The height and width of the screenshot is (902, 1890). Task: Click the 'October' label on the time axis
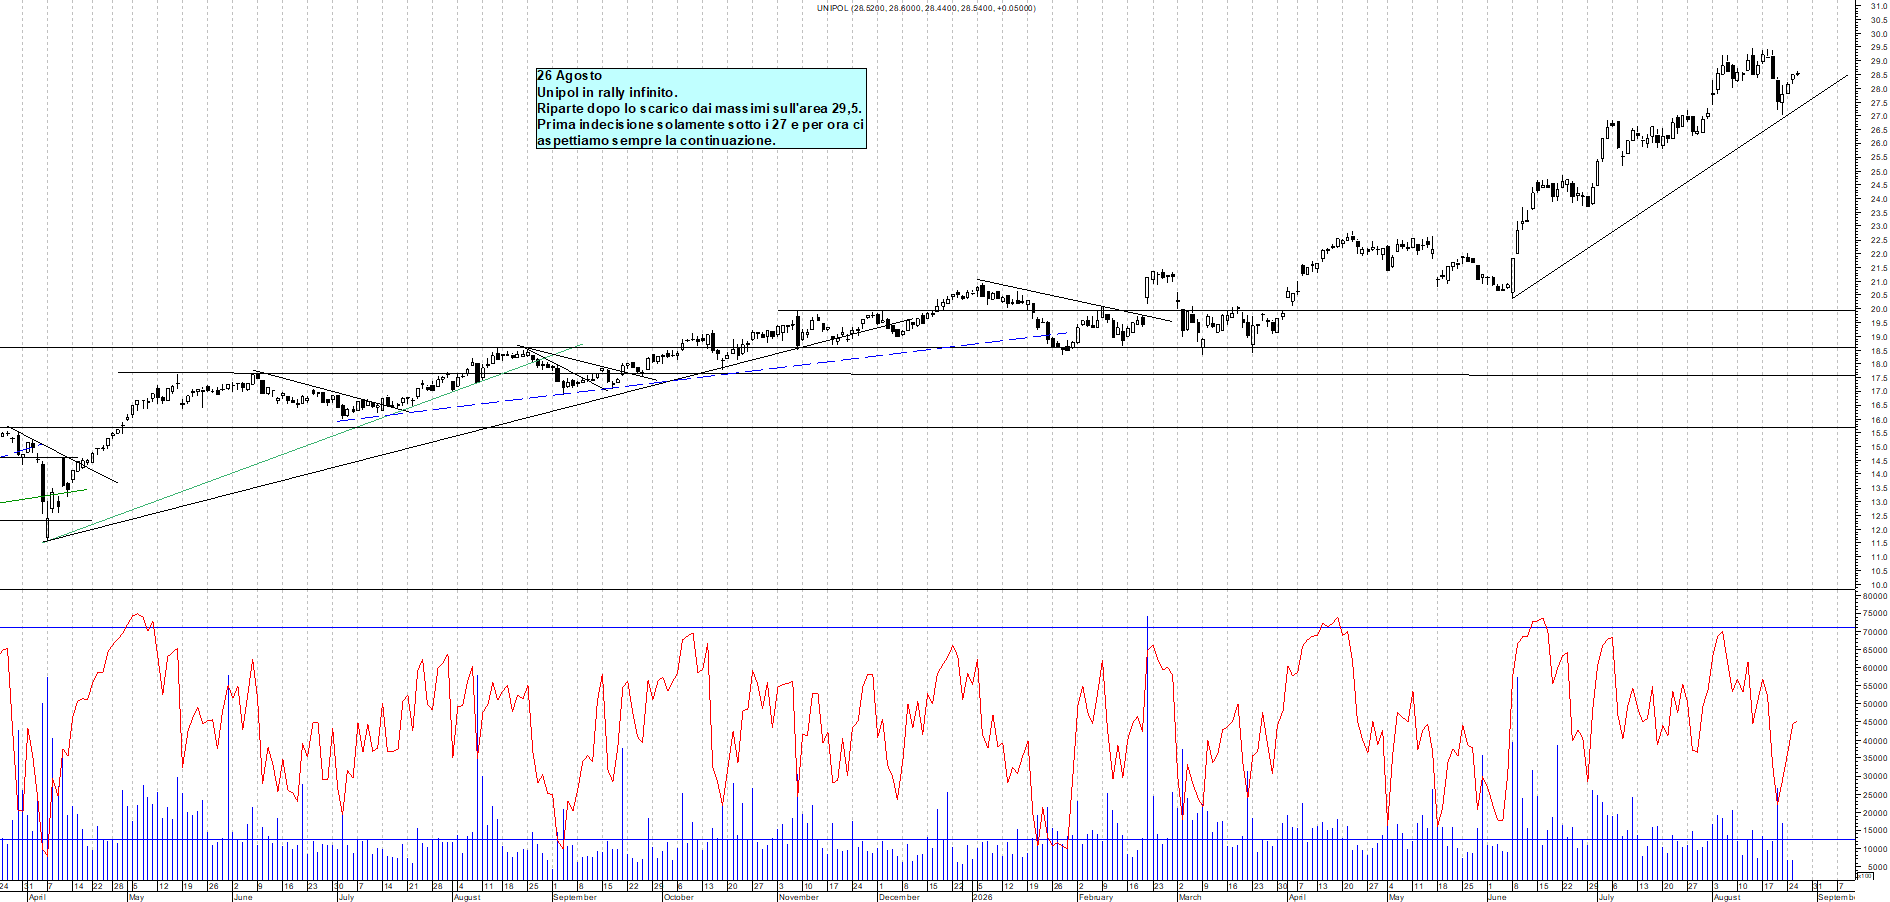[x=678, y=897]
